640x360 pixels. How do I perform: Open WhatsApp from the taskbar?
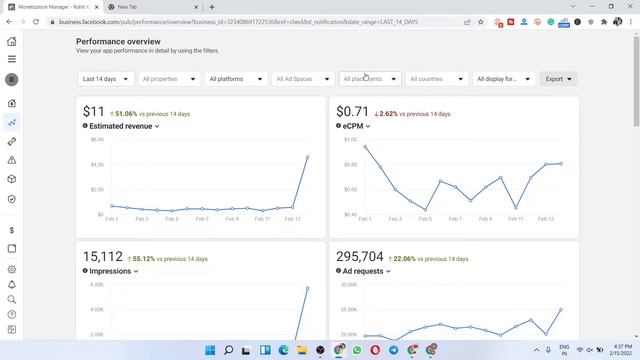tap(357, 350)
